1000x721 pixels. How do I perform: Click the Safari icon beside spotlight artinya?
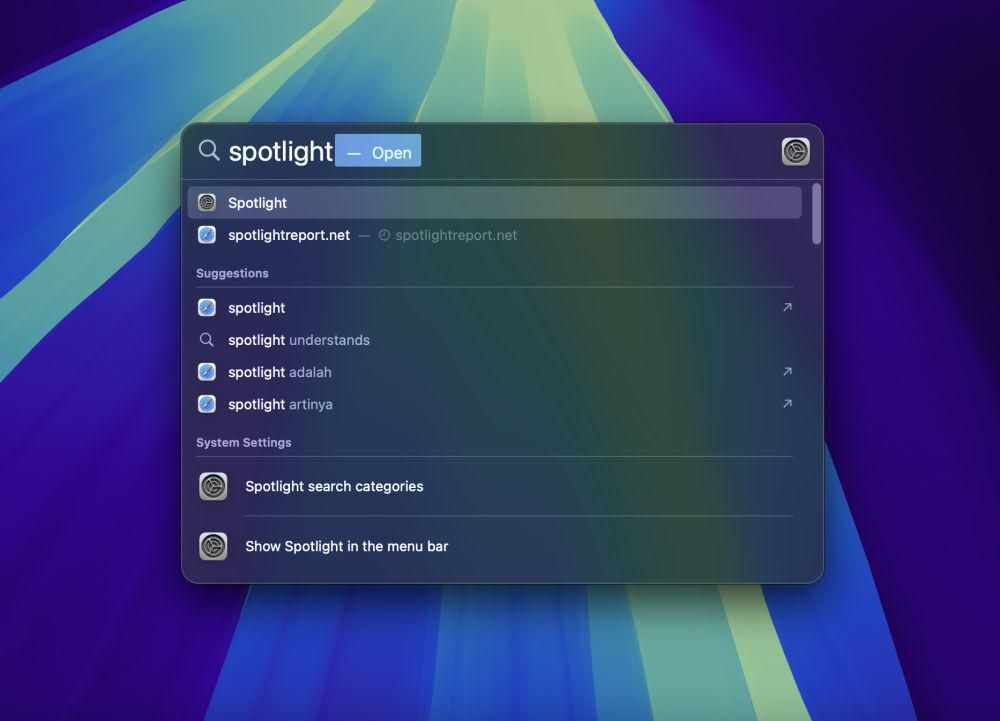point(207,404)
